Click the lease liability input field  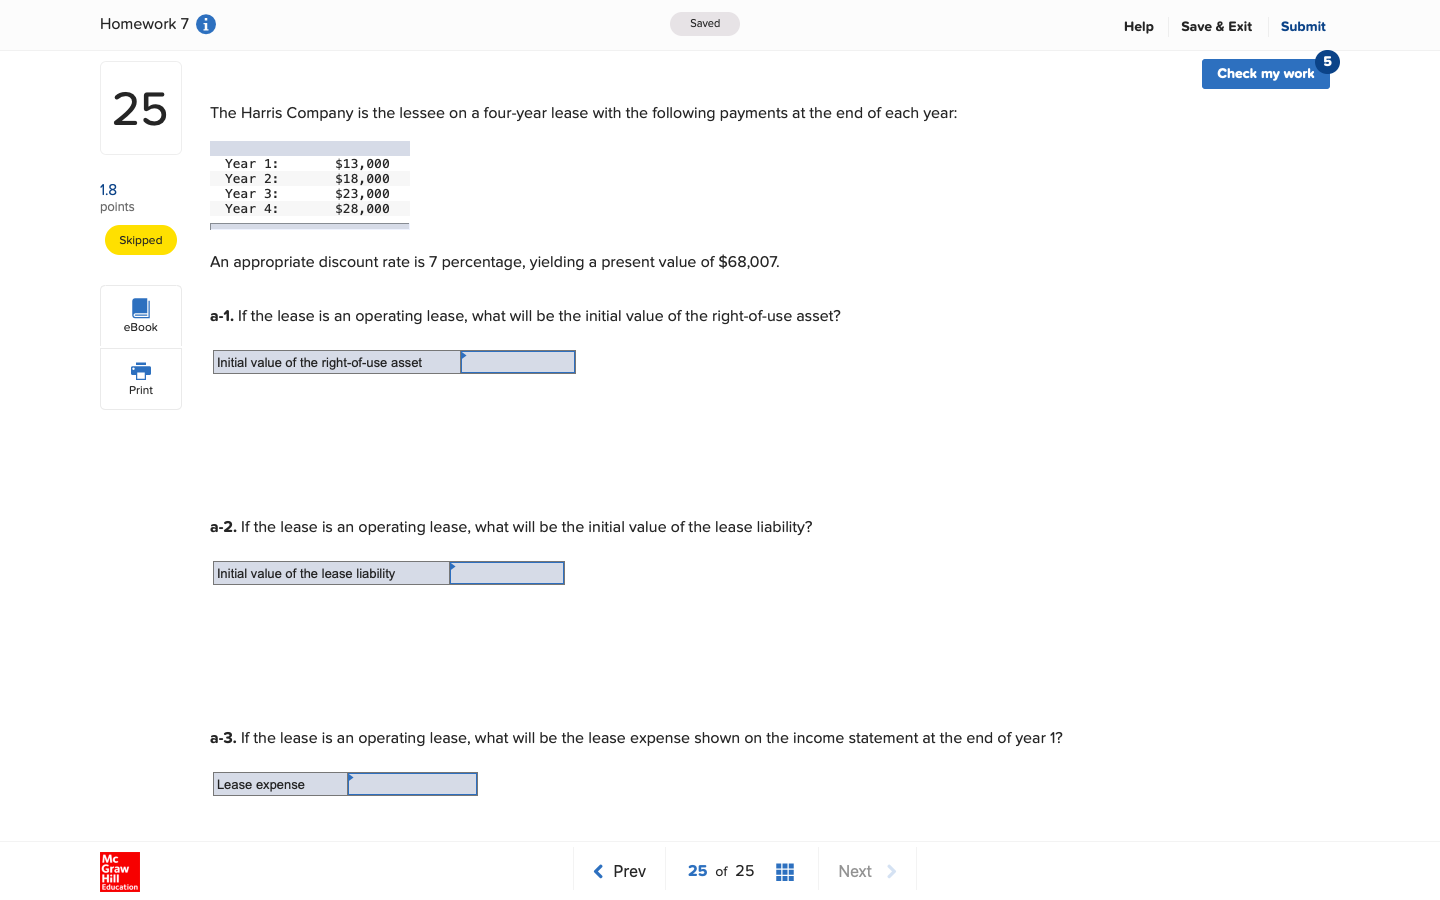coord(506,572)
